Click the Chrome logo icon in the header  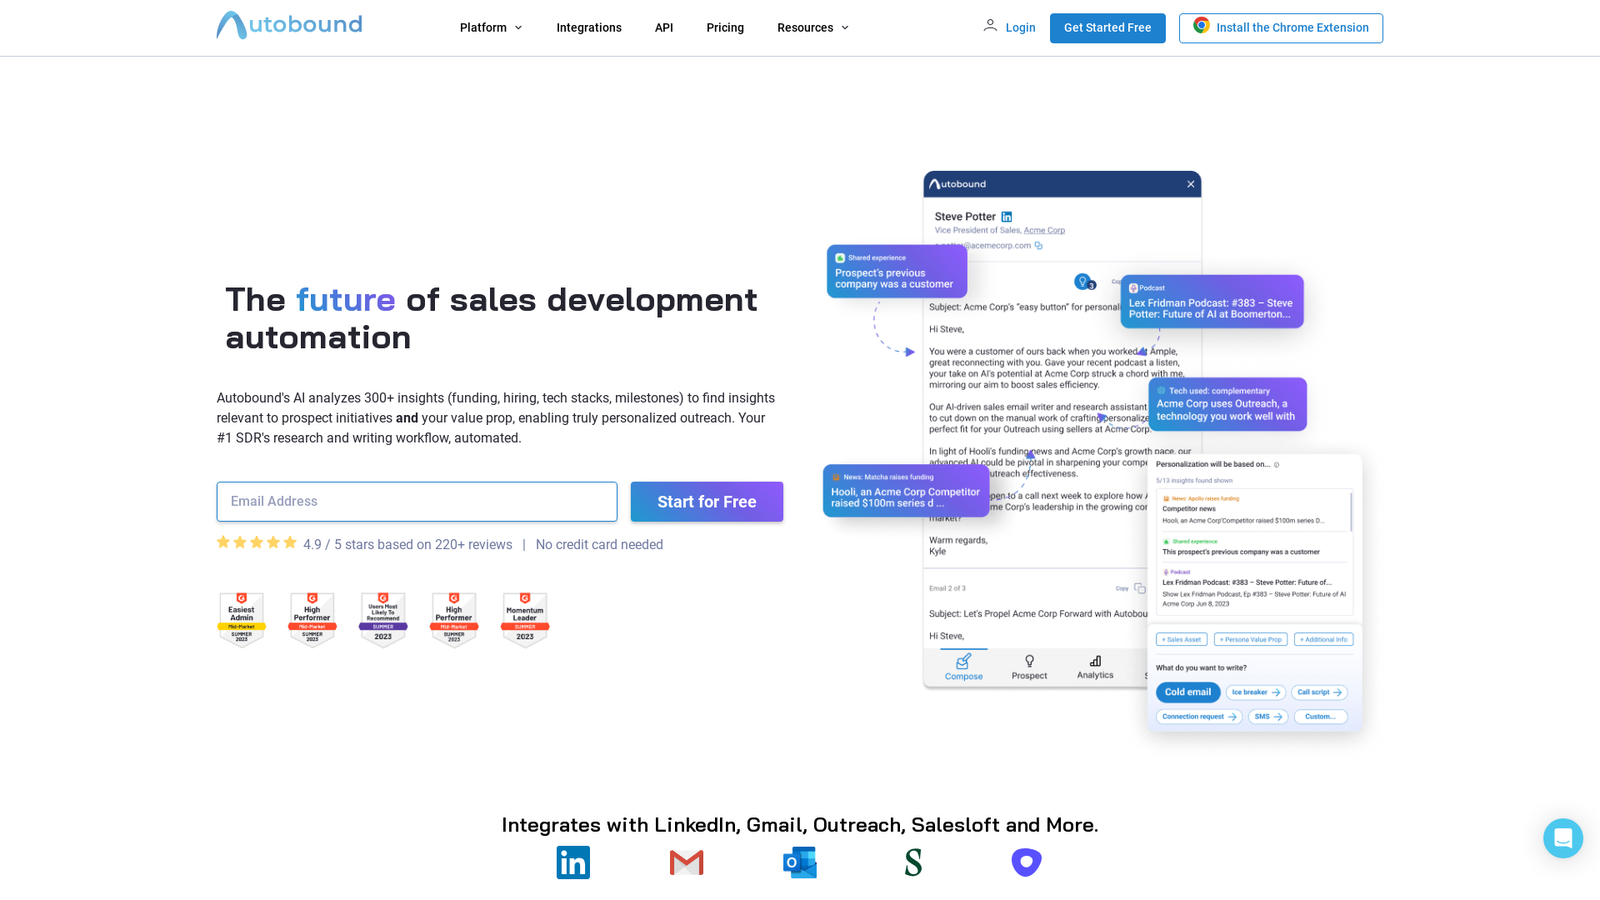tap(1201, 26)
